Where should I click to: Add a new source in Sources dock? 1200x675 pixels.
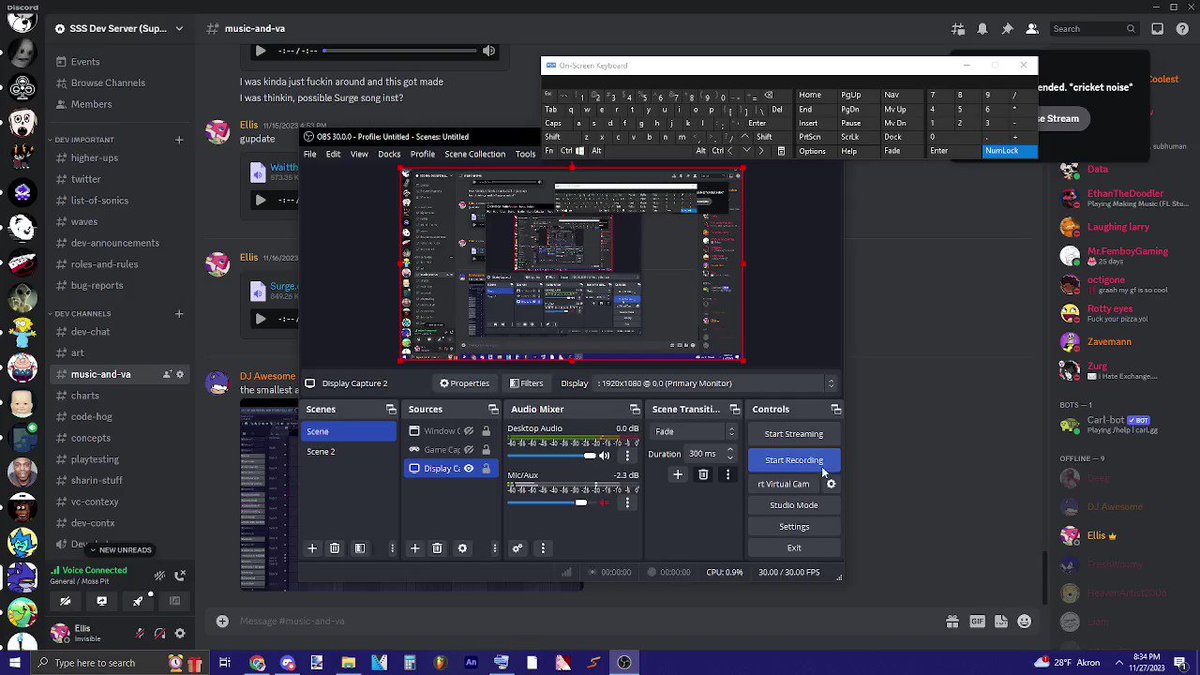[x=415, y=548]
